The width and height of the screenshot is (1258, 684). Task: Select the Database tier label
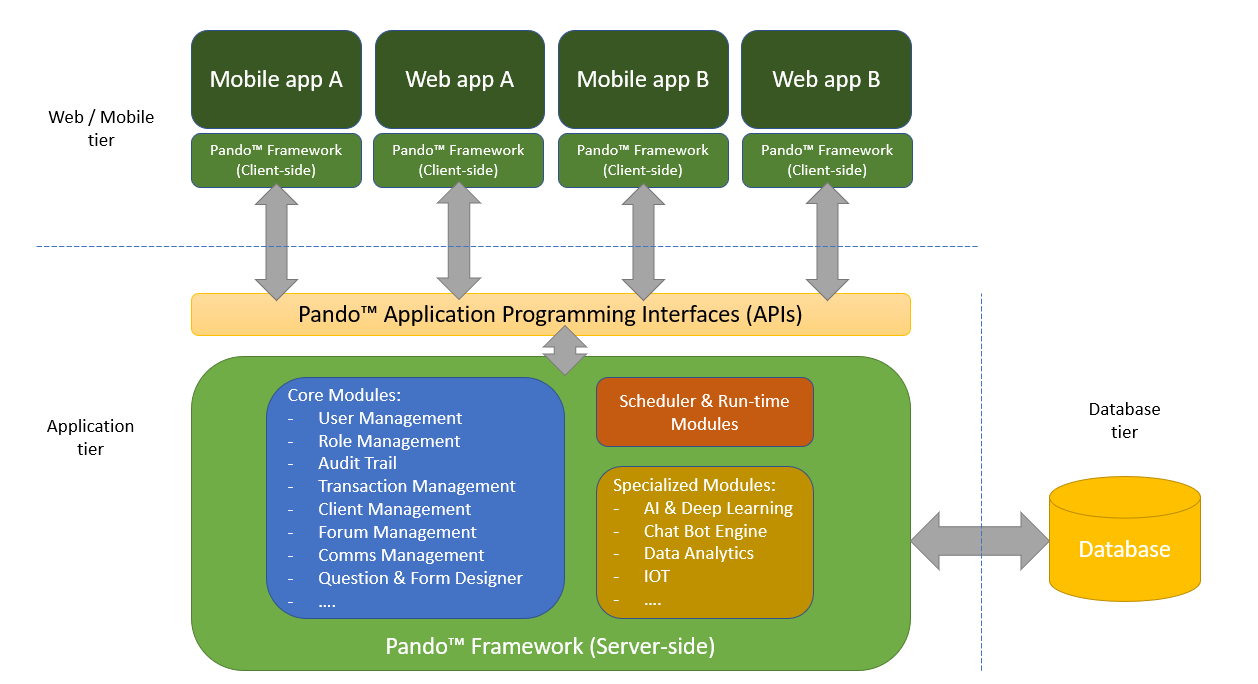pos(1124,421)
